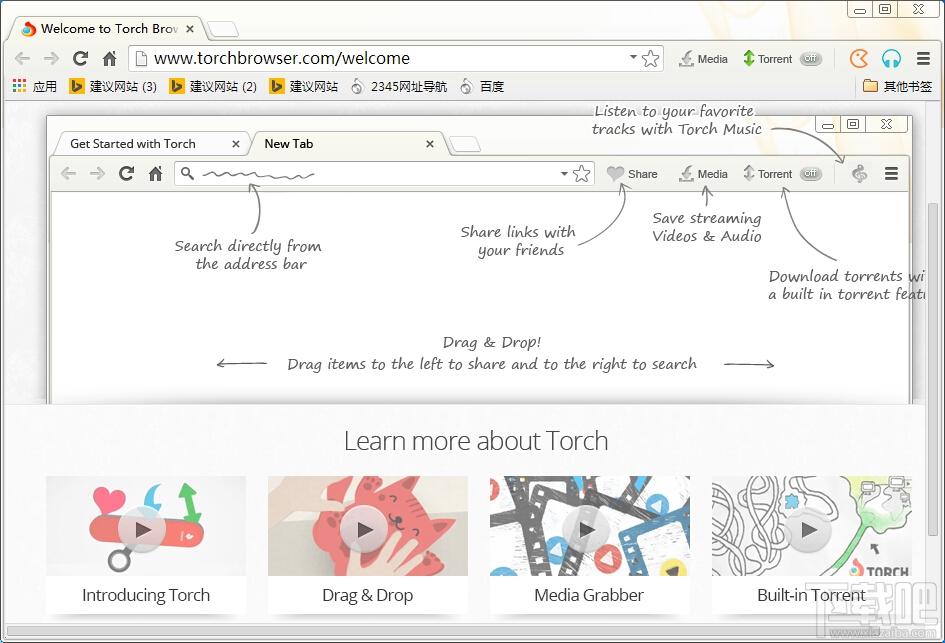Image resolution: width=945 pixels, height=643 pixels.
Task: Minimize the outer Torch browser window
Action: click(x=860, y=9)
